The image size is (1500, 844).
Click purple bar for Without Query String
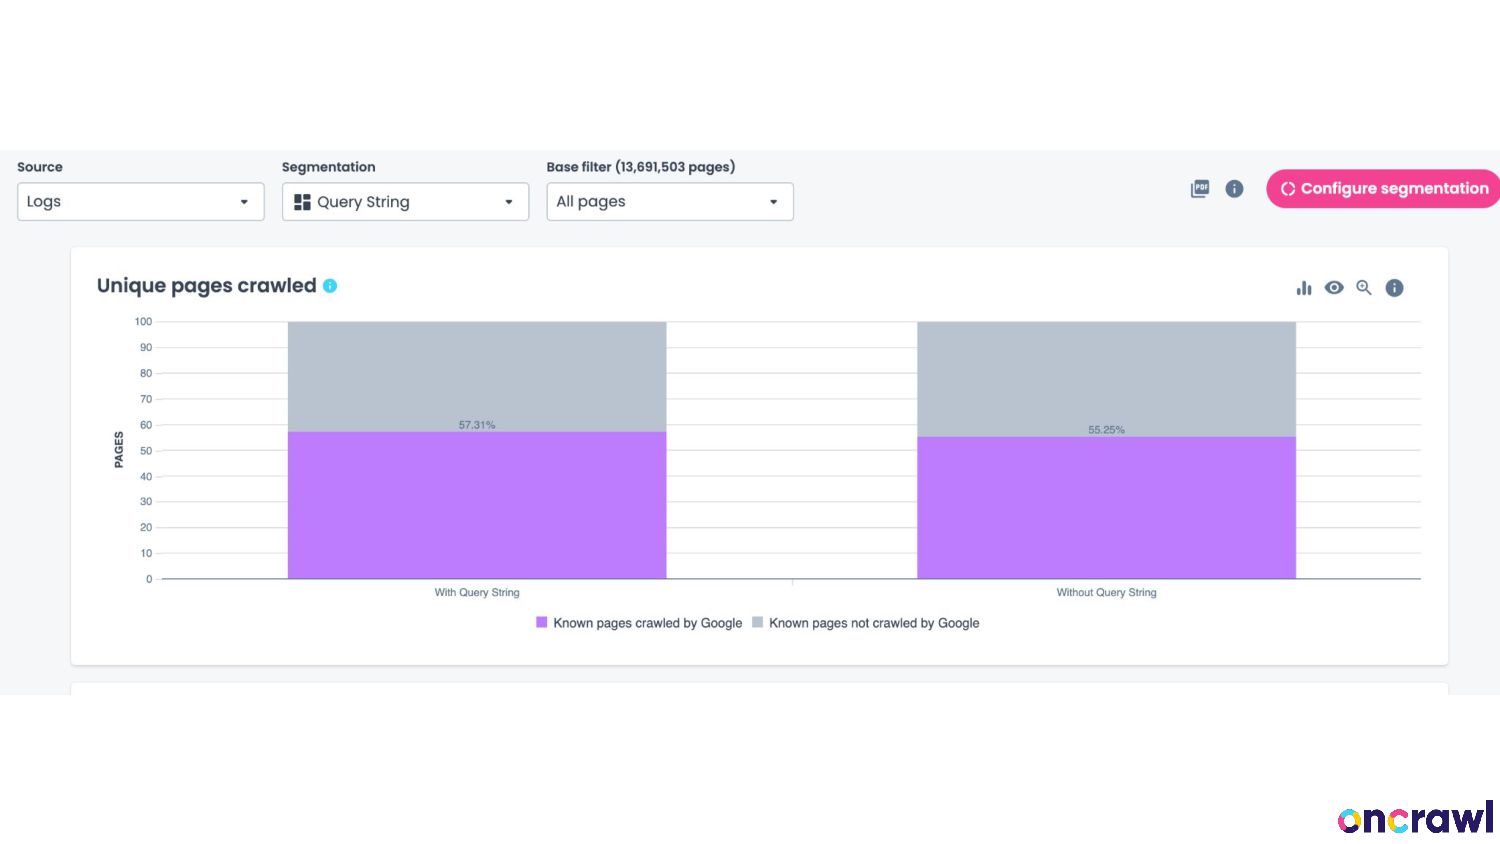(1106, 508)
